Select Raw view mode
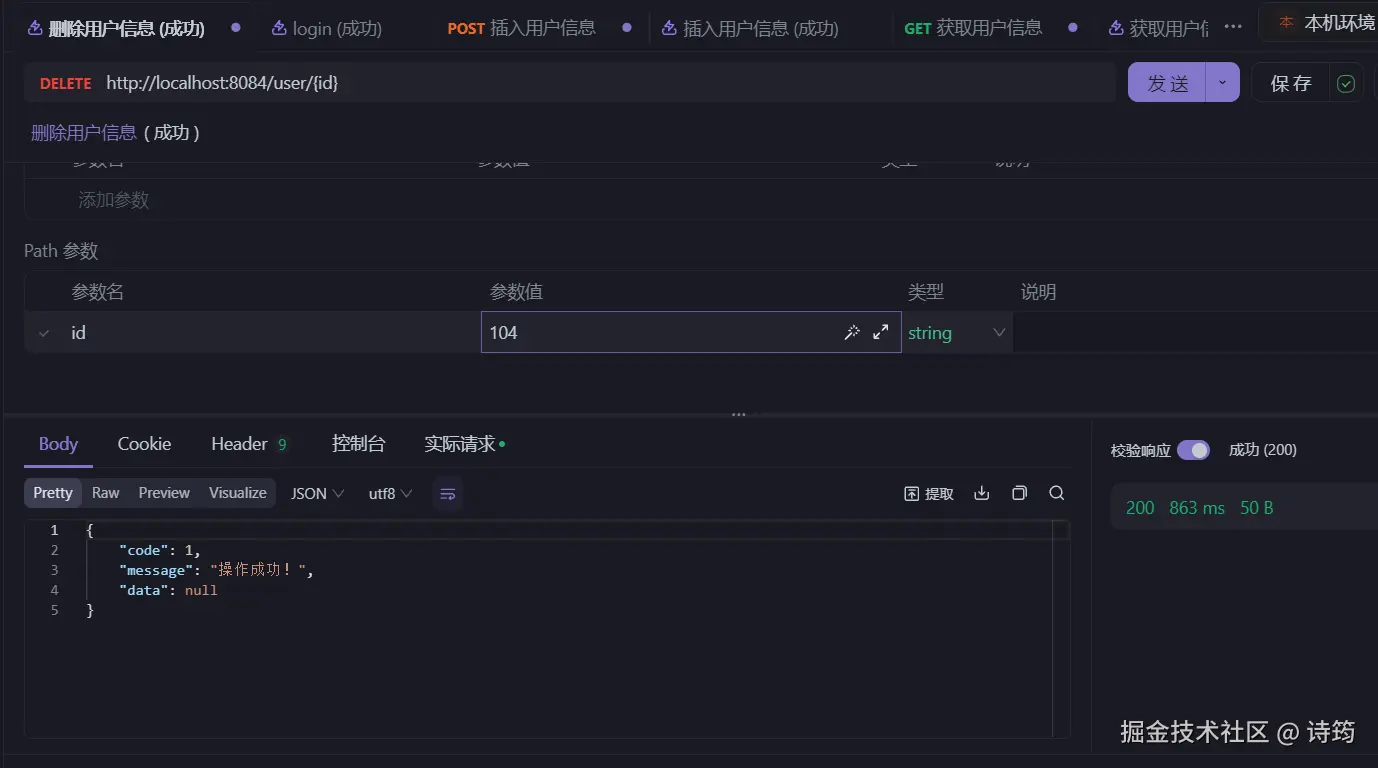The image size is (1378, 768). (x=105, y=493)
